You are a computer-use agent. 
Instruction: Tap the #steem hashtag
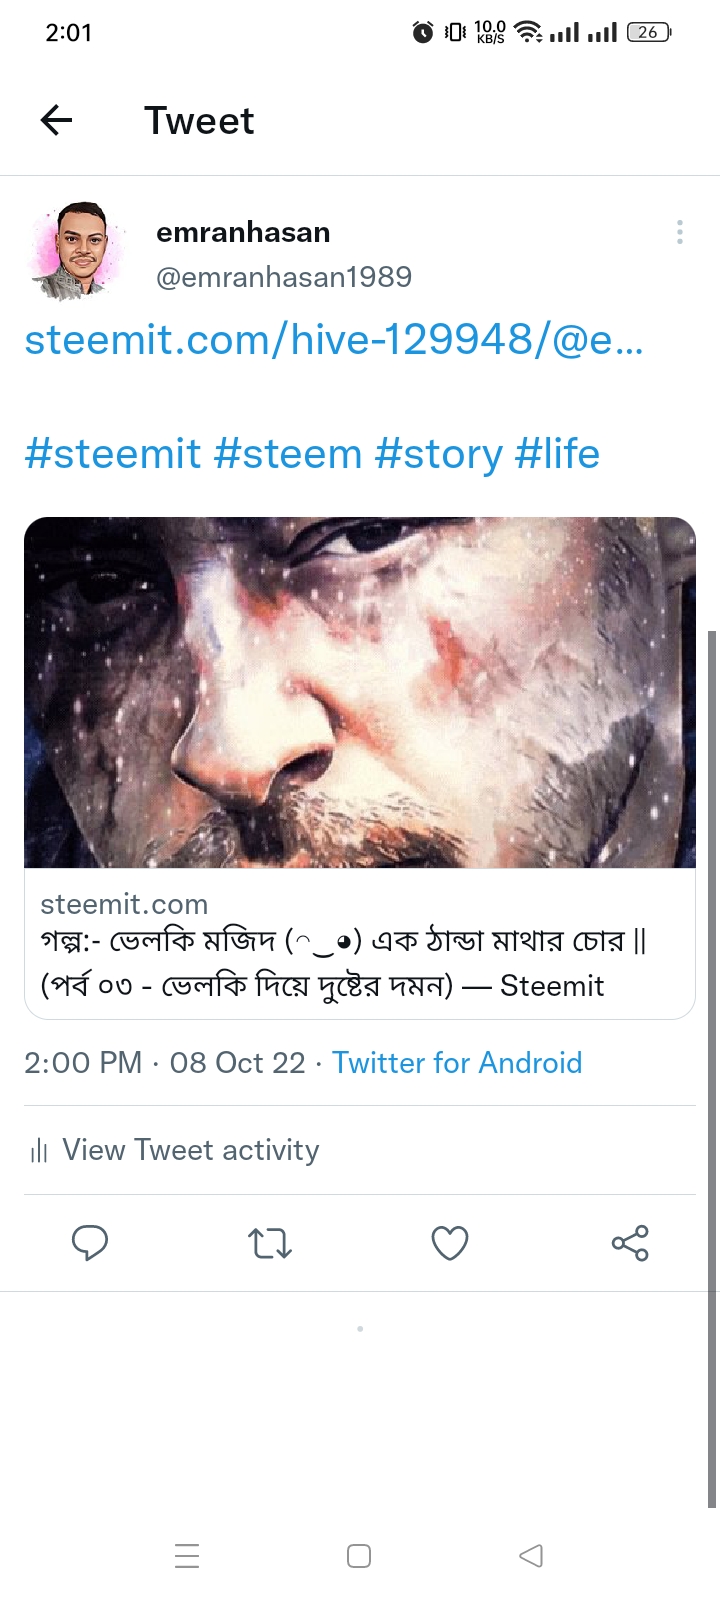(288, 454)
